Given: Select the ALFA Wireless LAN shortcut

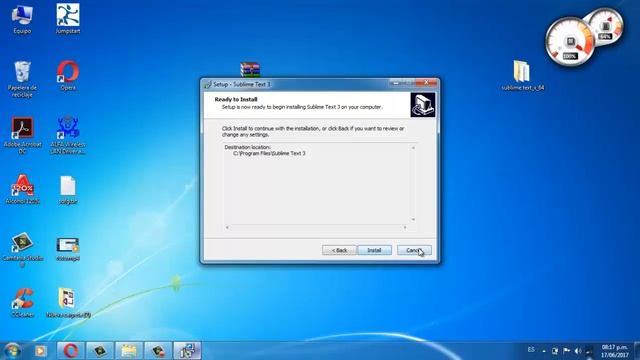Looking at the screenshot, I should 68,136.
